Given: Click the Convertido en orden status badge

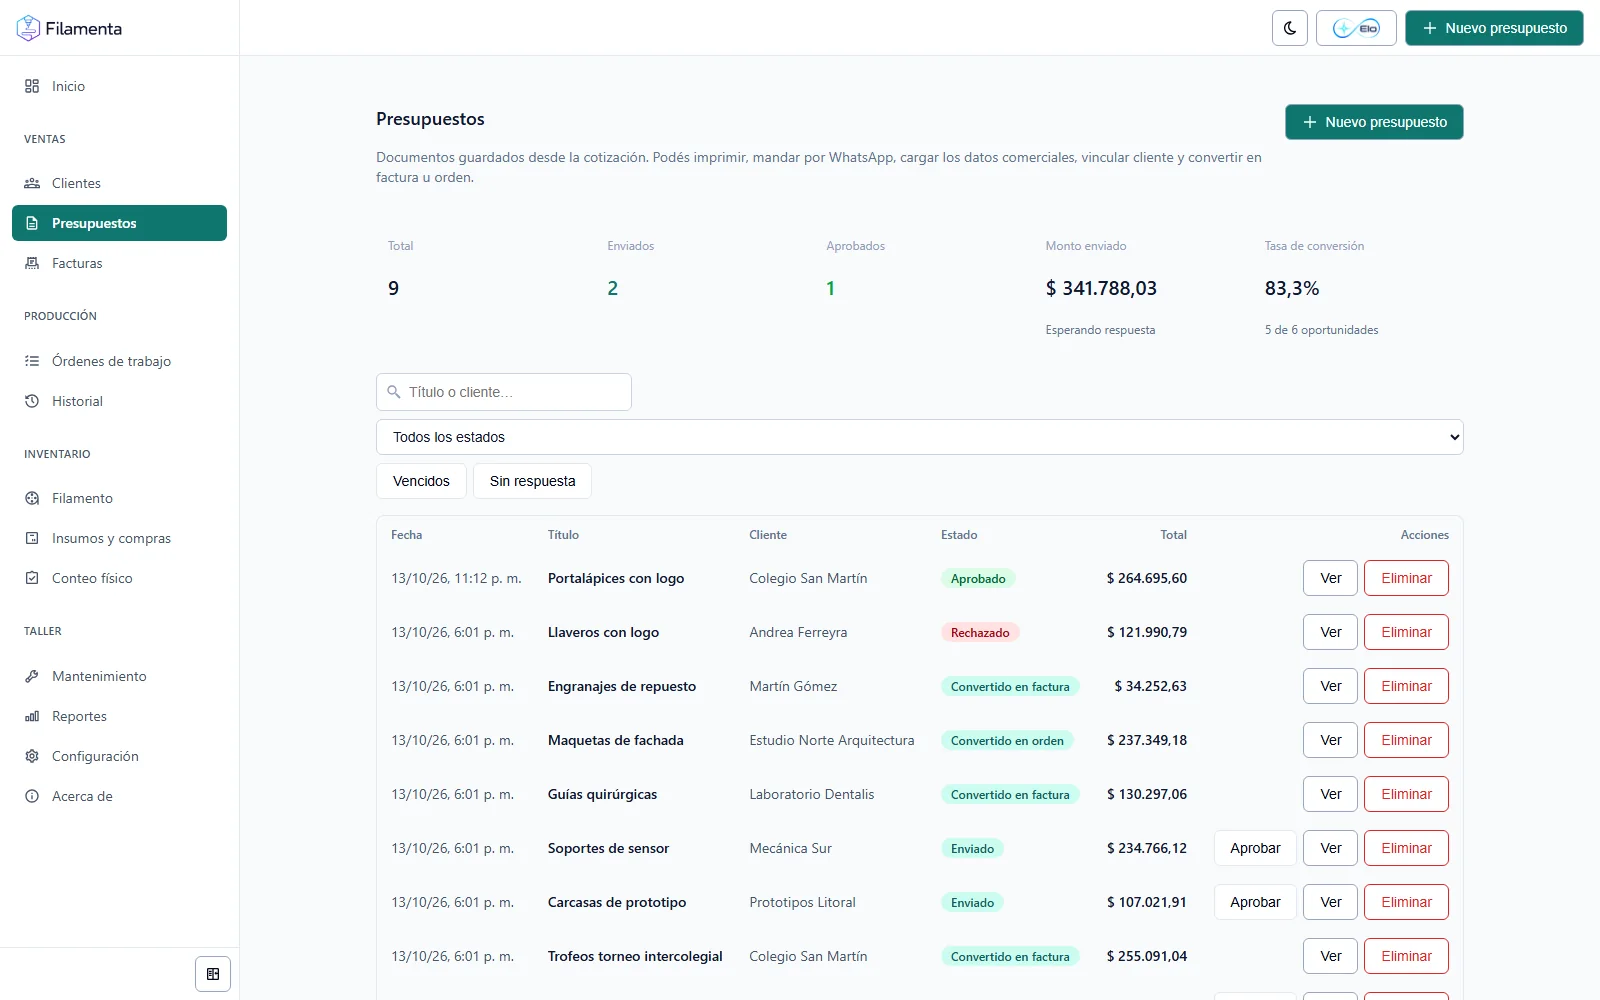Looking at the screenshot, I should 1007,740.
